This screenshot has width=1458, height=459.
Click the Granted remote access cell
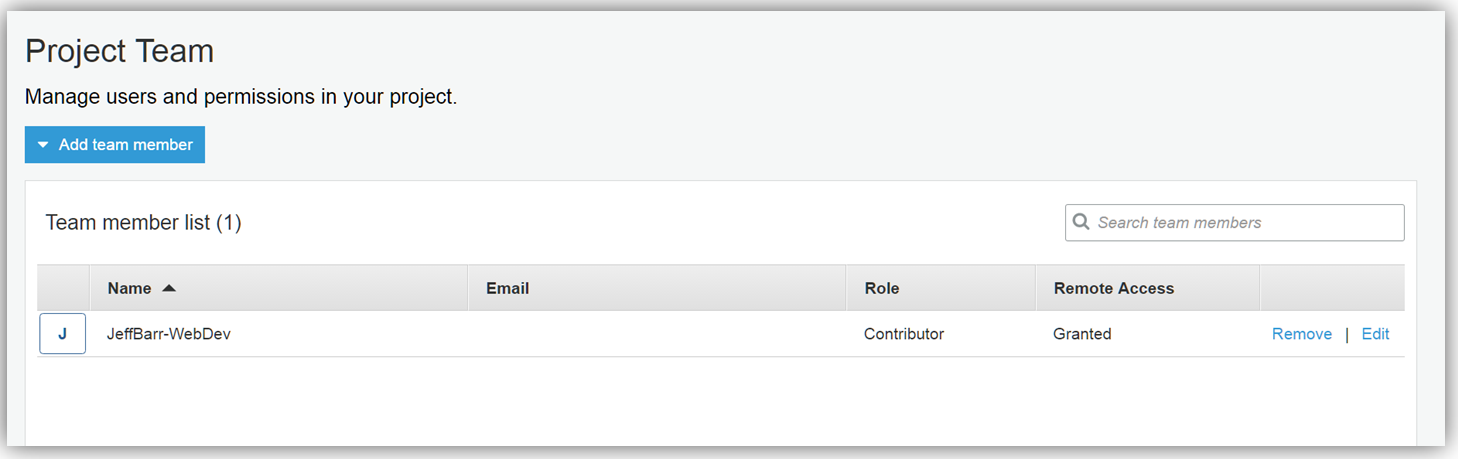pyautogui.click(x=1082, y=334)
